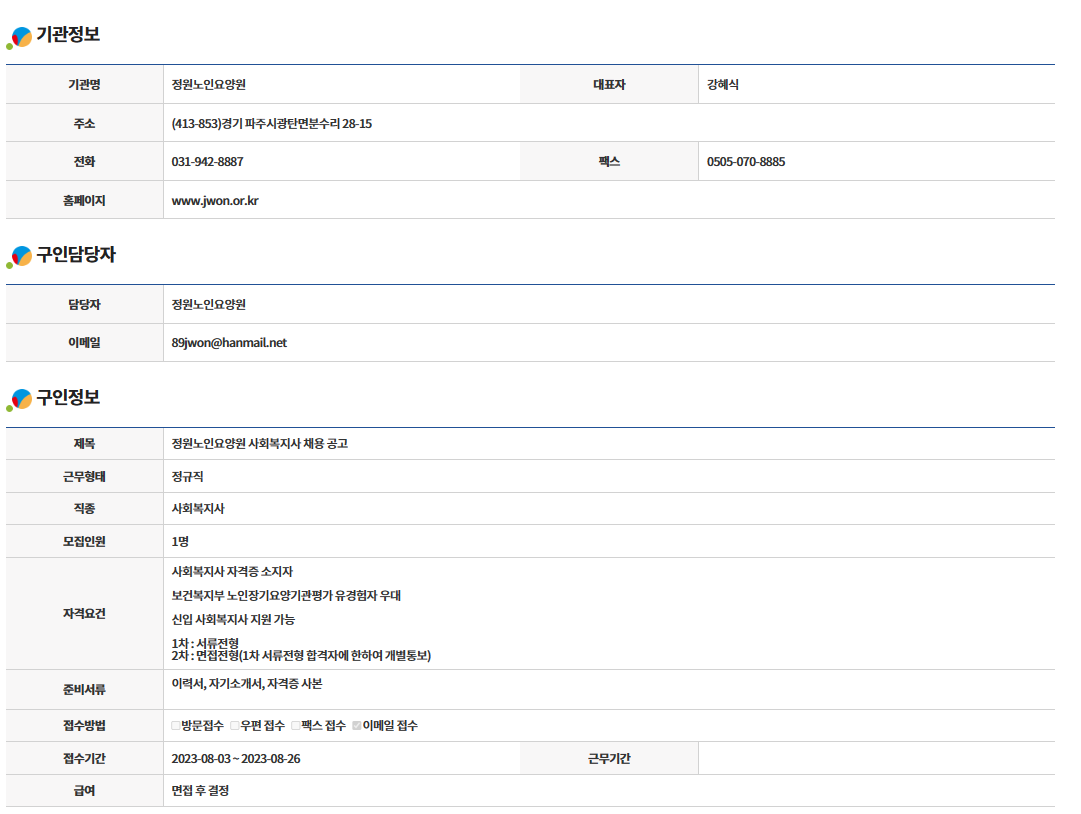The width and height of the screenshot is (1081, 814).
Task: Click the application period 2023-08-03 ~ 2023-08-26
Action: click(x=235, y=758)
